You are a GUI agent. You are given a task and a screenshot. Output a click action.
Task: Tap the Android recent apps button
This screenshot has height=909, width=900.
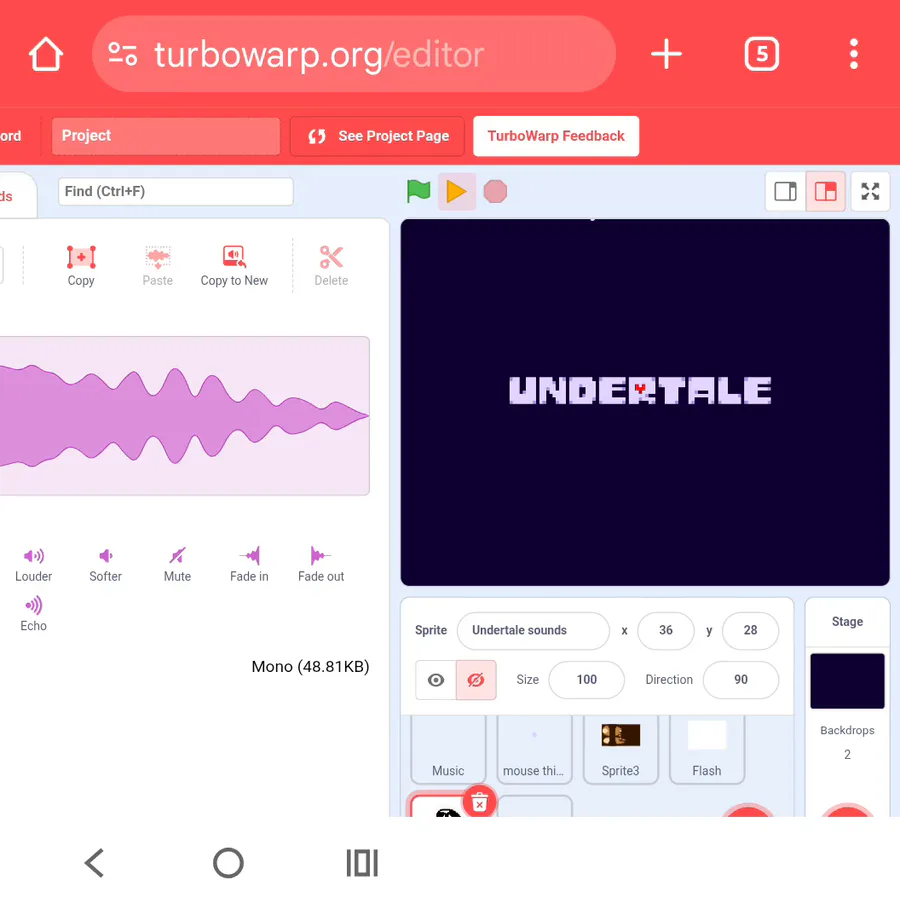pos(362,863)
